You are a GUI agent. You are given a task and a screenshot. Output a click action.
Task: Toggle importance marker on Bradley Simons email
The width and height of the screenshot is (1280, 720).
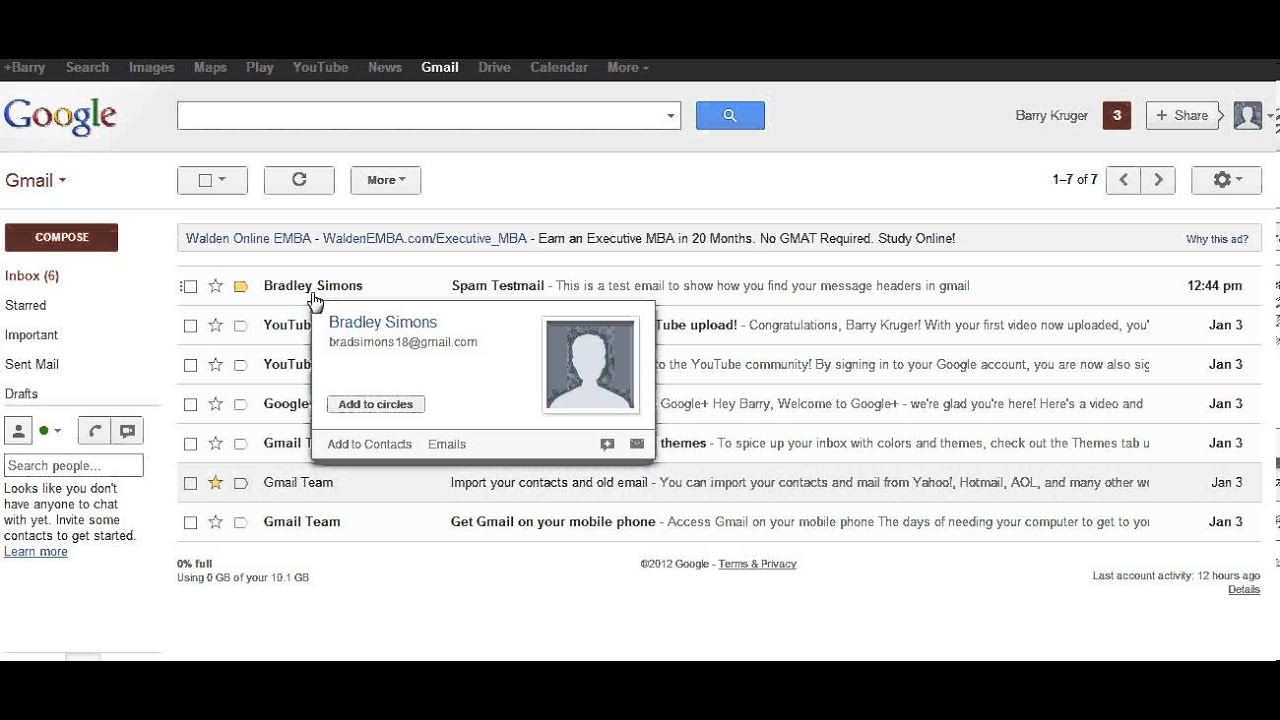coord(240,286)
